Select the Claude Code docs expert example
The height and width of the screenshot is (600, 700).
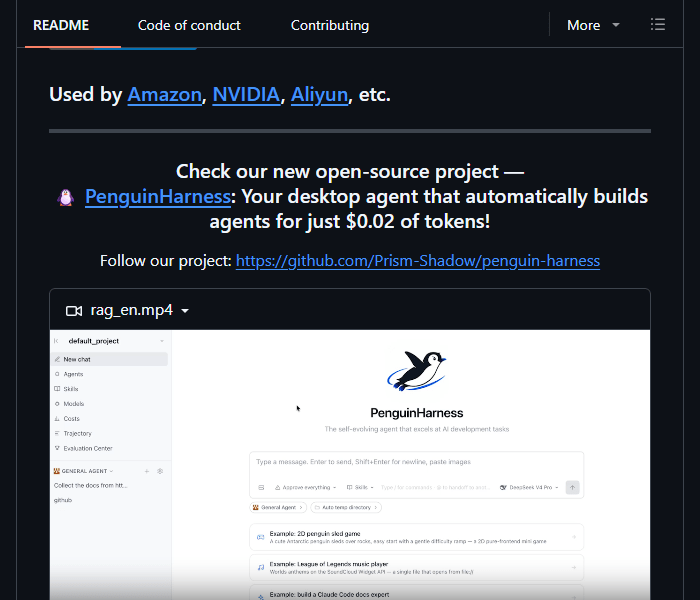[417, 592]
